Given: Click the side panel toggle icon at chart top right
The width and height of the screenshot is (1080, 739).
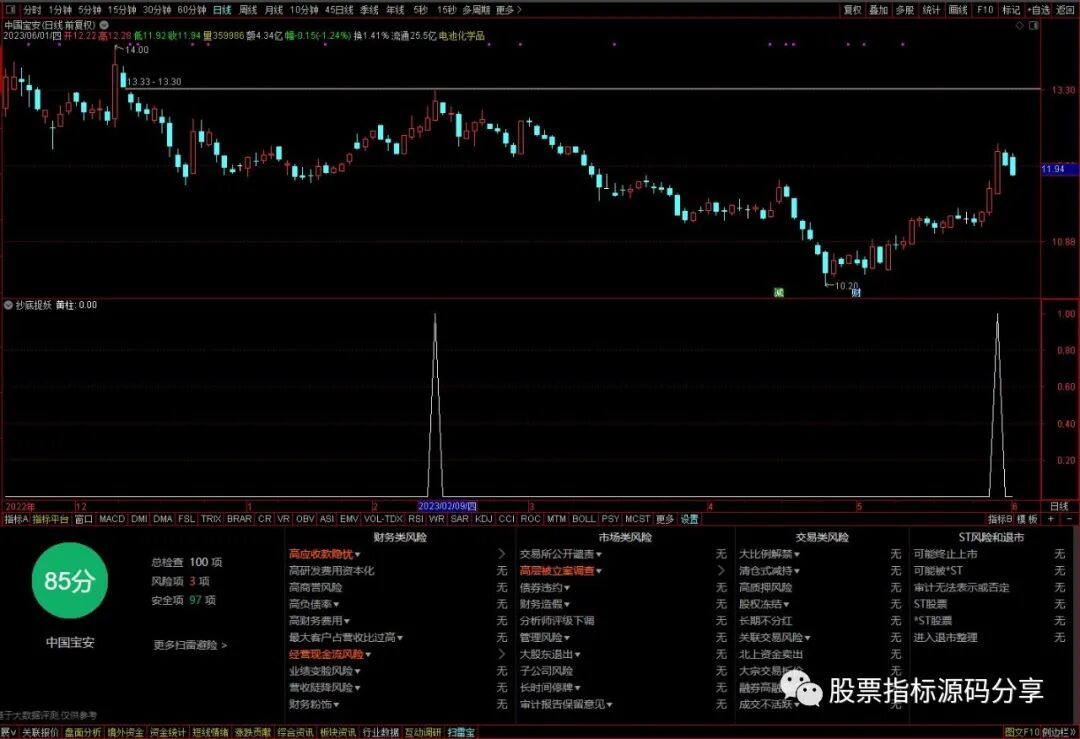Looking at the screenshot, I should click(1033, 25).
